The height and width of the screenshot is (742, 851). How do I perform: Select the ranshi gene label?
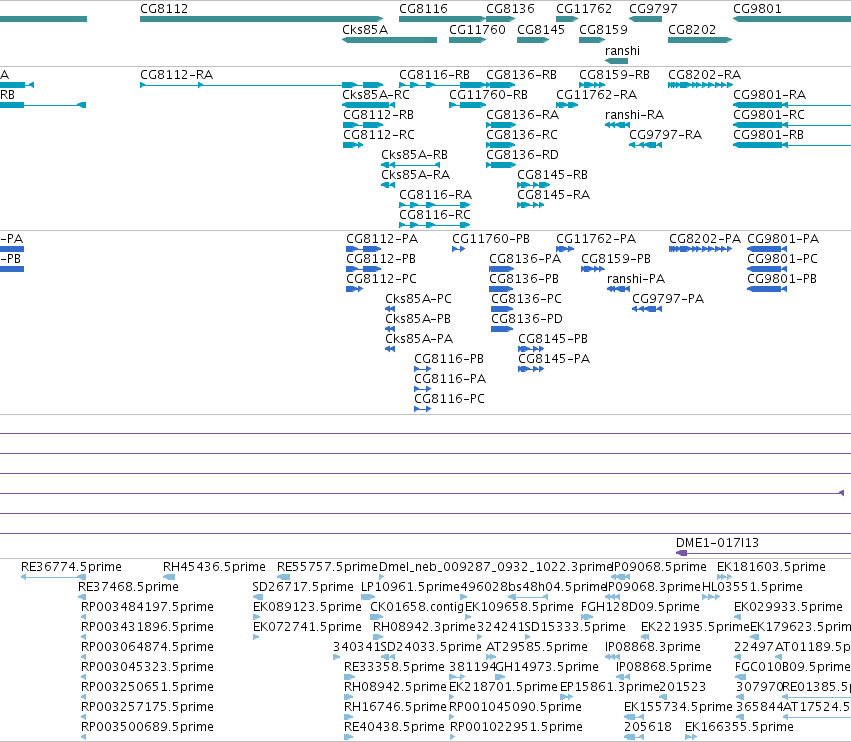pyautogui.click(x=622, y=50)
